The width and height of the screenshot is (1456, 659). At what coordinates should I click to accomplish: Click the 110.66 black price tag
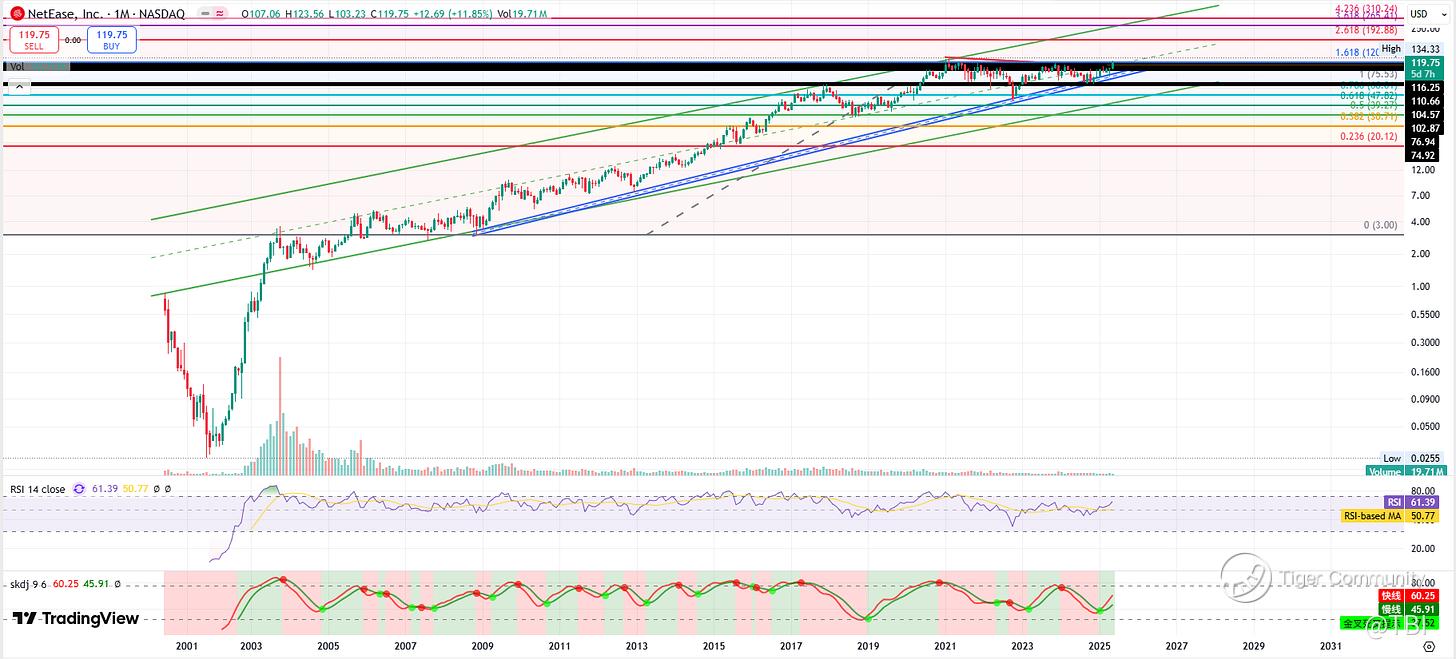(x=1425, y=101)
